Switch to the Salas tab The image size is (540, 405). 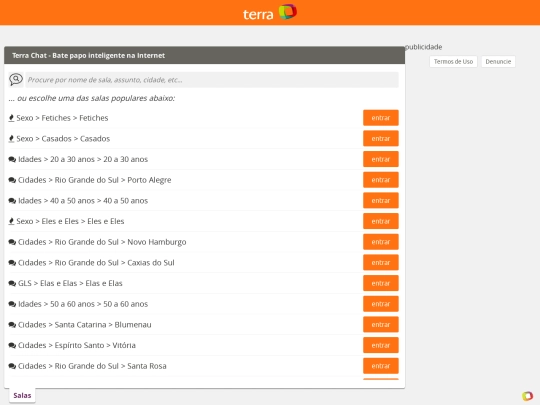tap(22, 395)
